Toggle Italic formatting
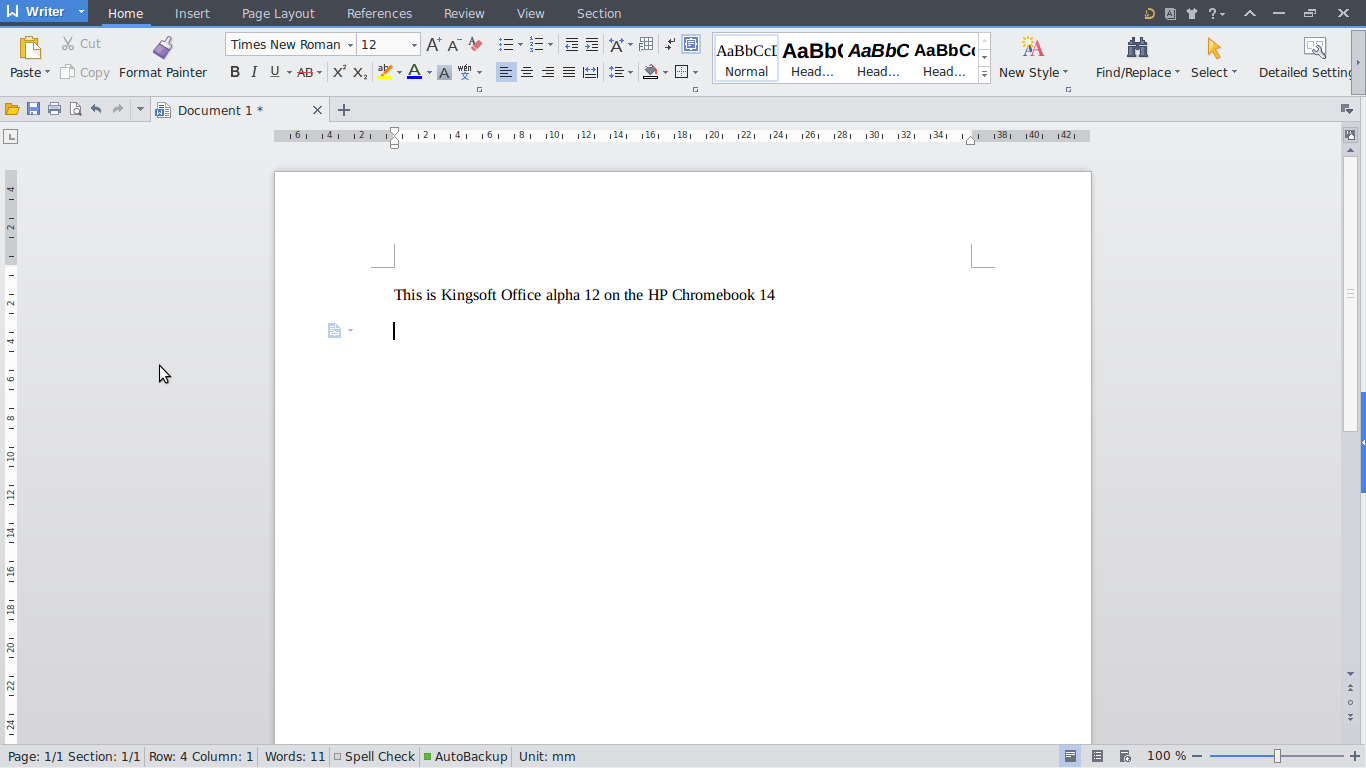 coord(254,72)
